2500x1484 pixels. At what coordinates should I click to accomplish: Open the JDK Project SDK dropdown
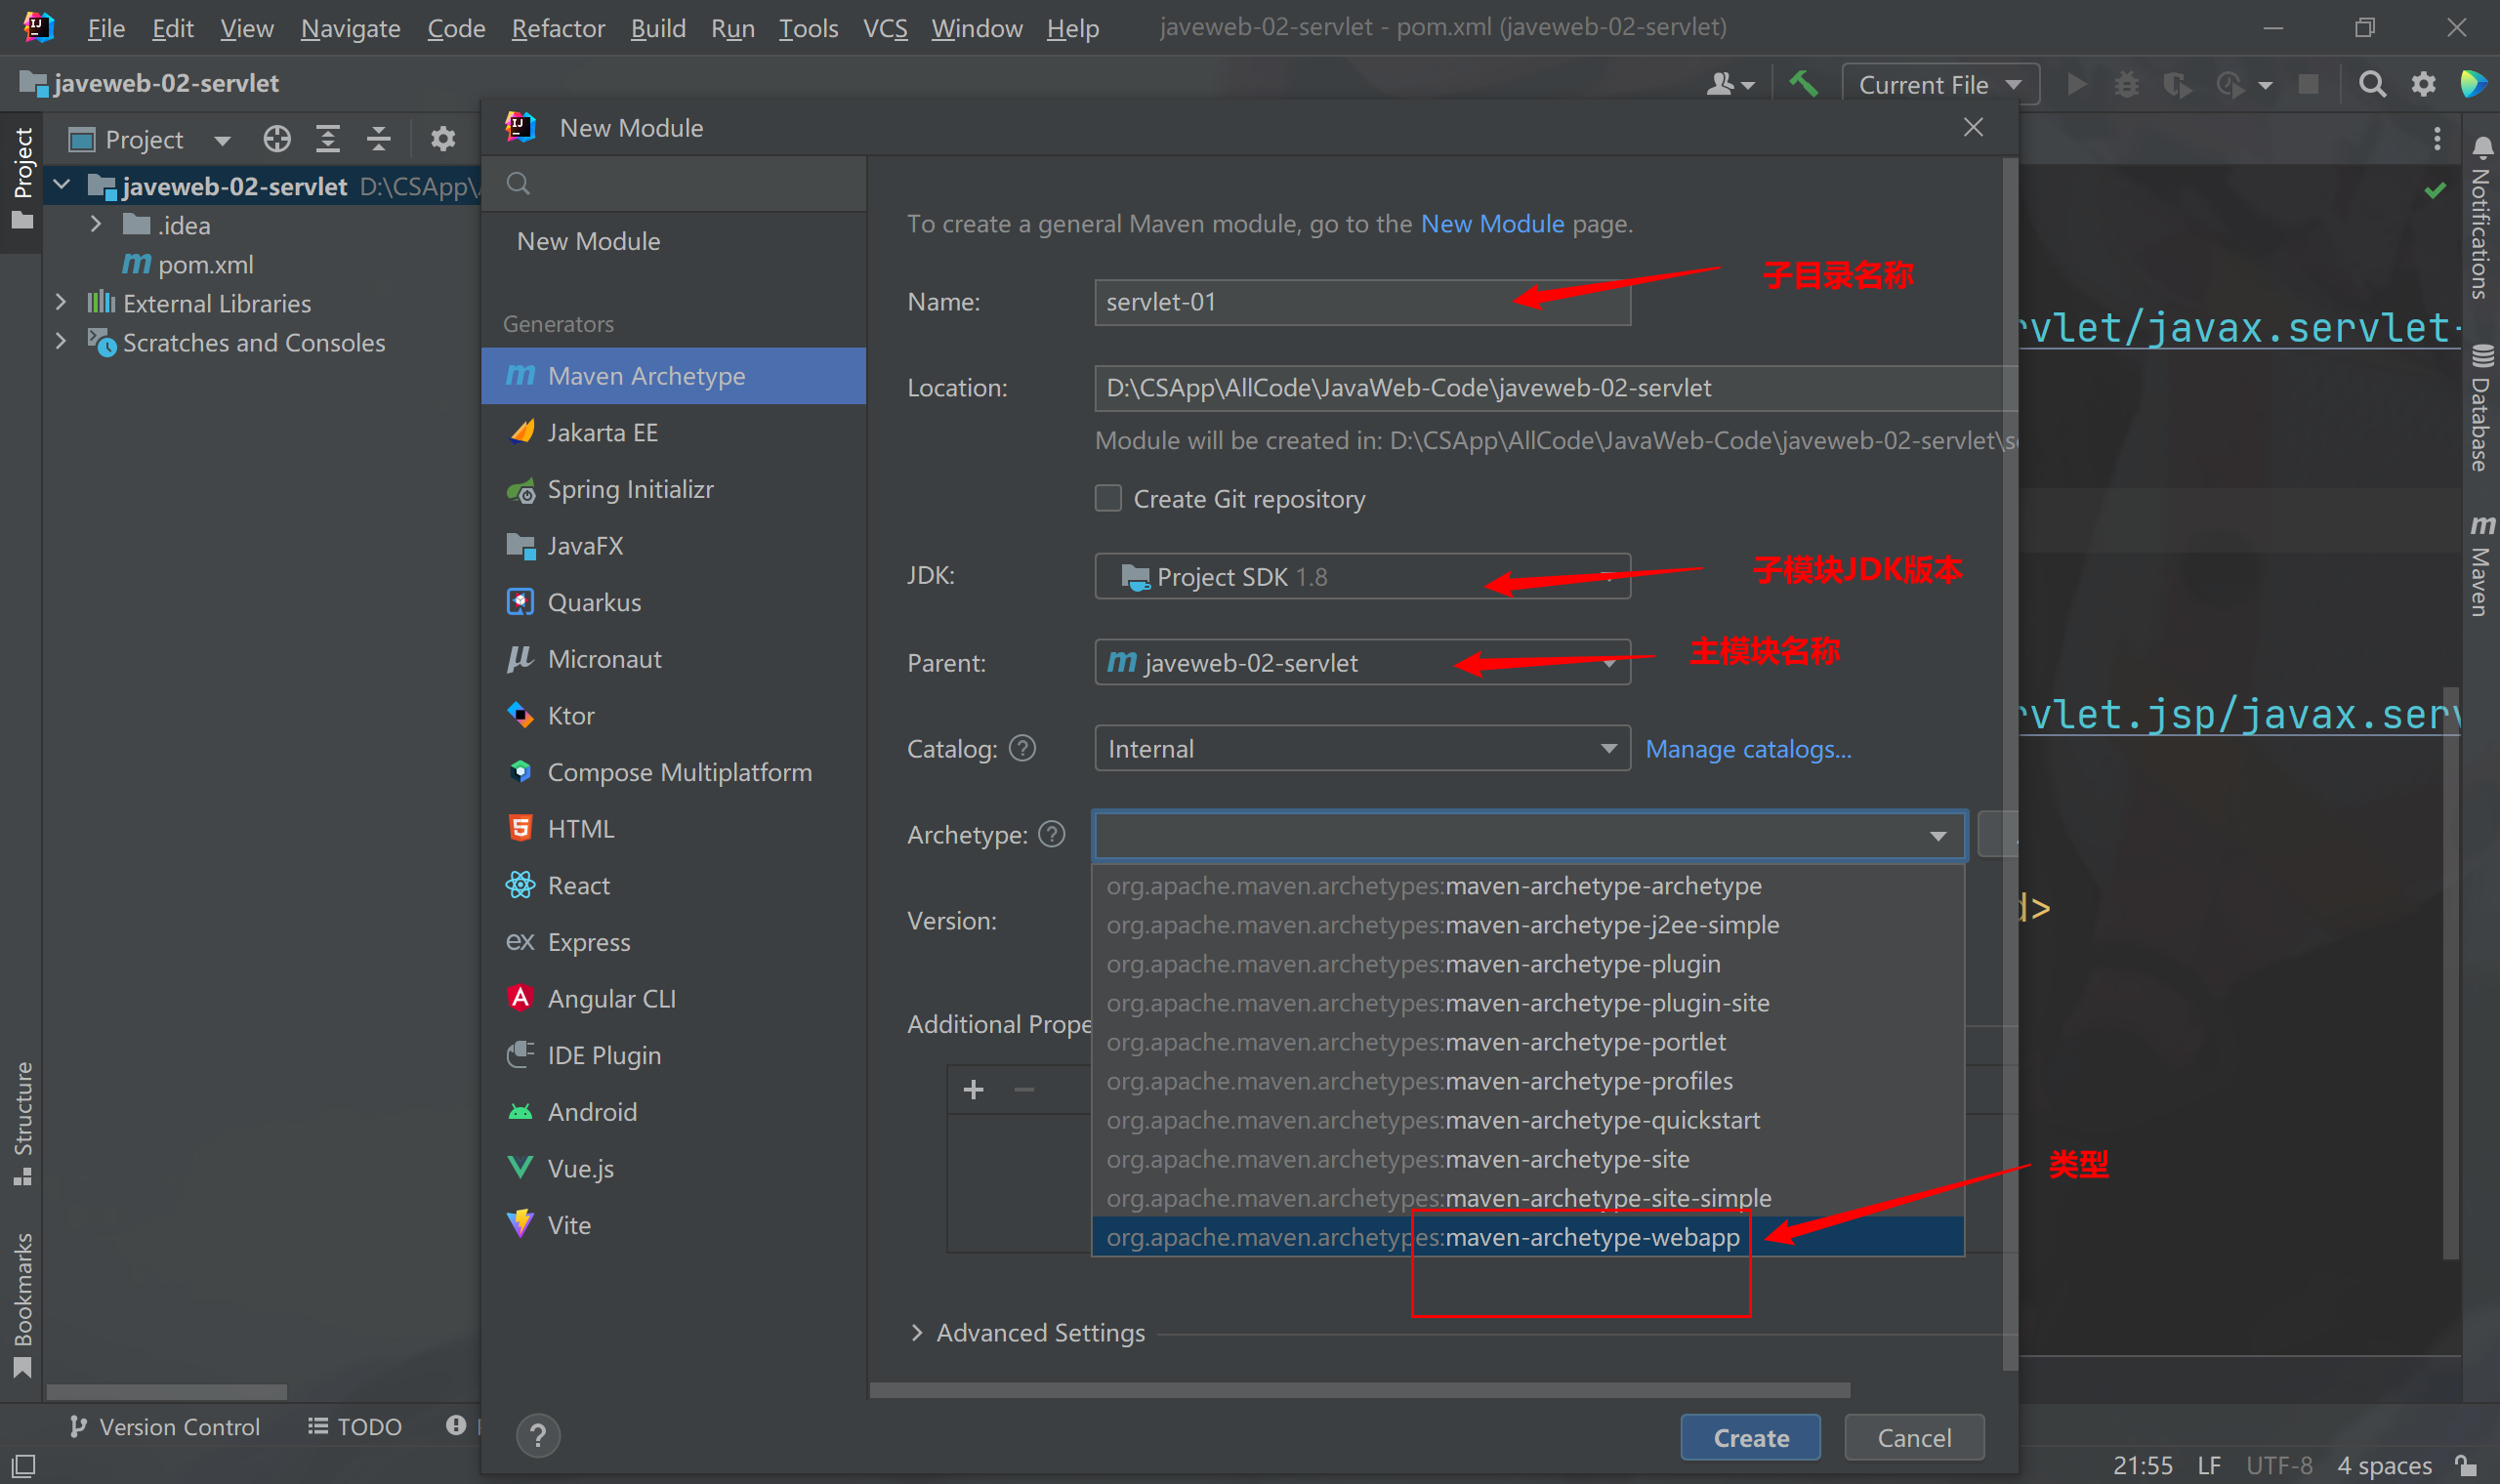(1362, 577)
